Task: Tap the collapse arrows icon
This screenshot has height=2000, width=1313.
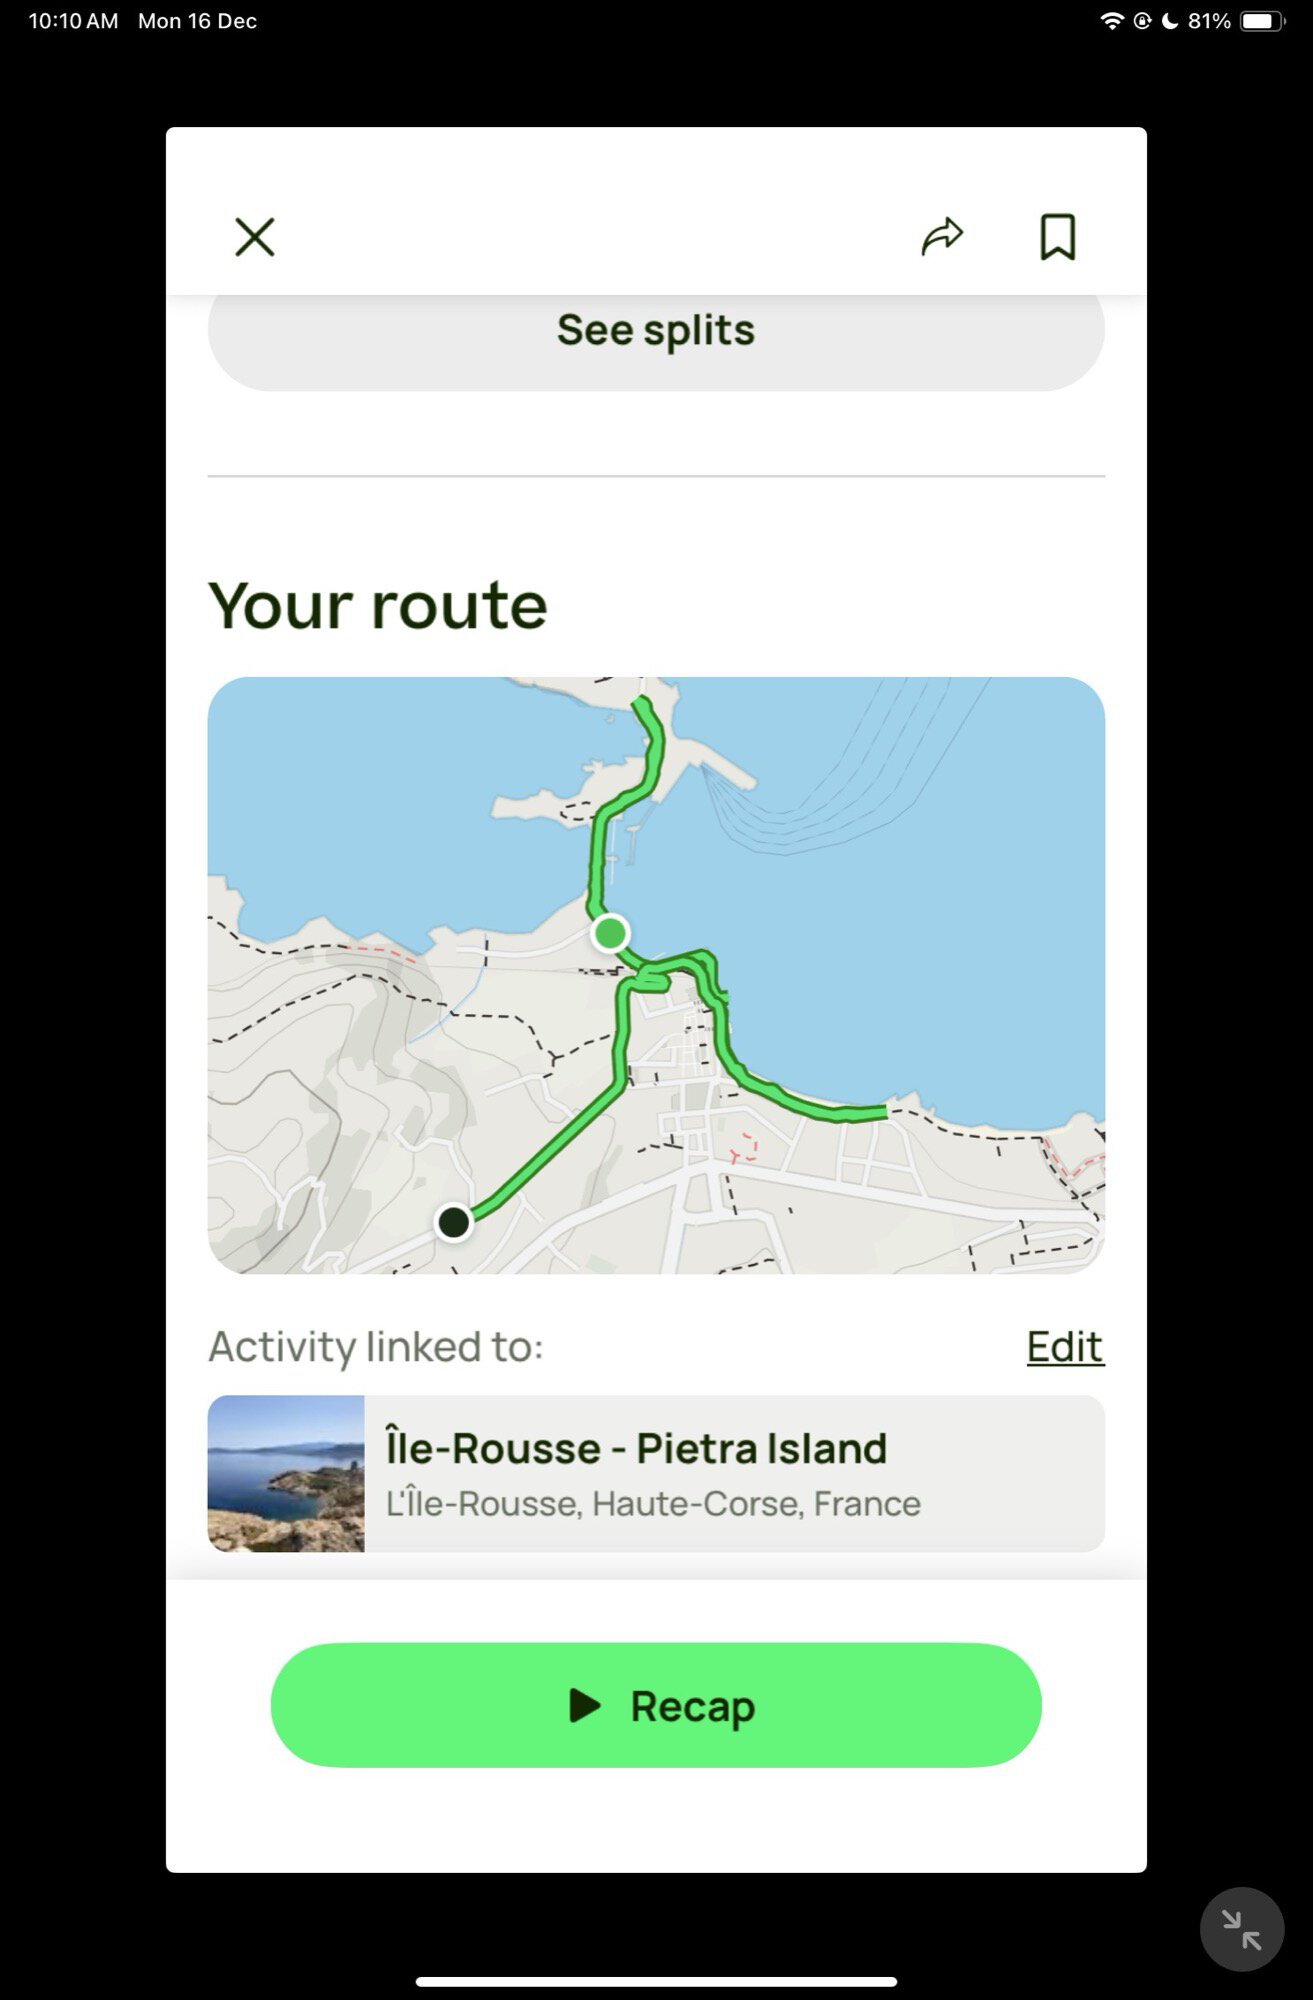Action: coord(1241,1929)
